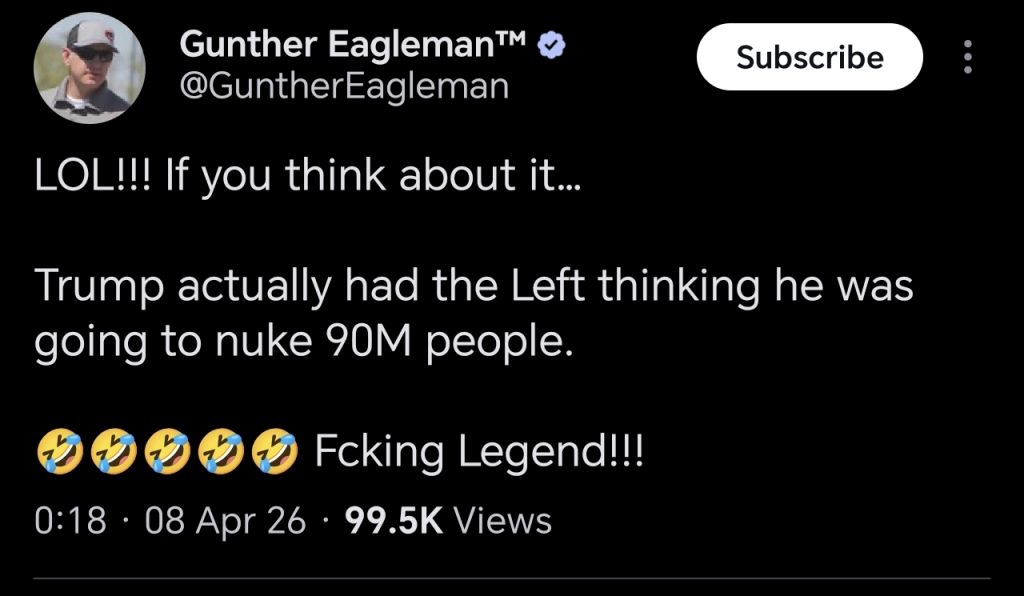Click the fifth rolling-laughing emoji

pos(275,452)
